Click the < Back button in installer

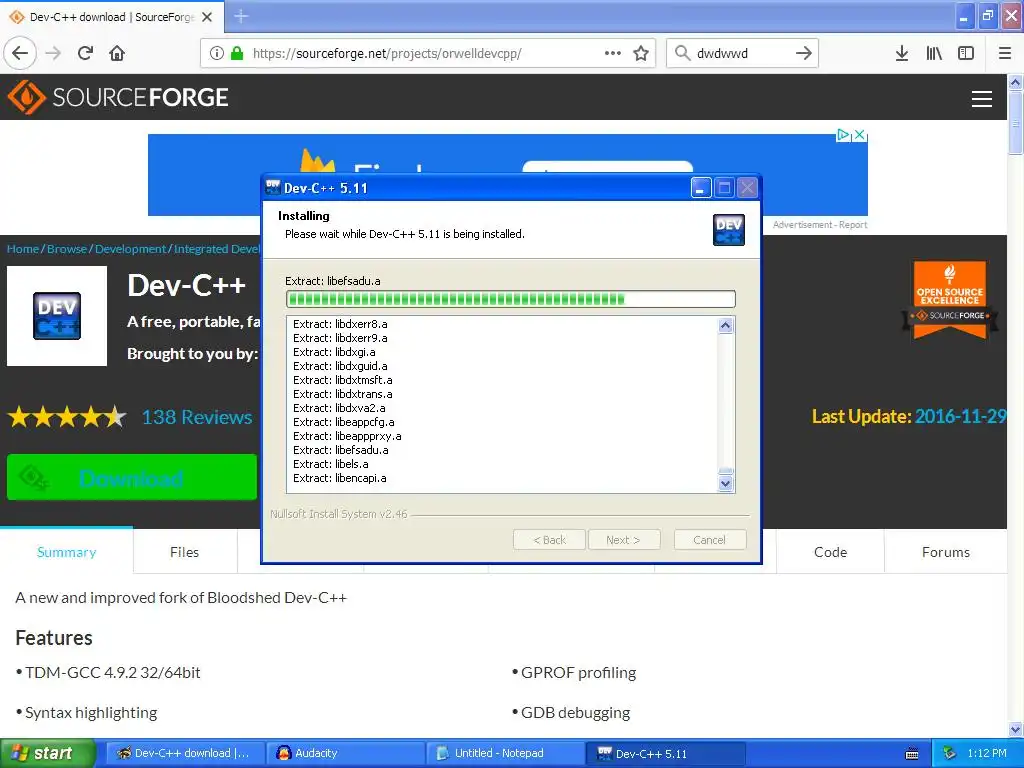[549, 540]
